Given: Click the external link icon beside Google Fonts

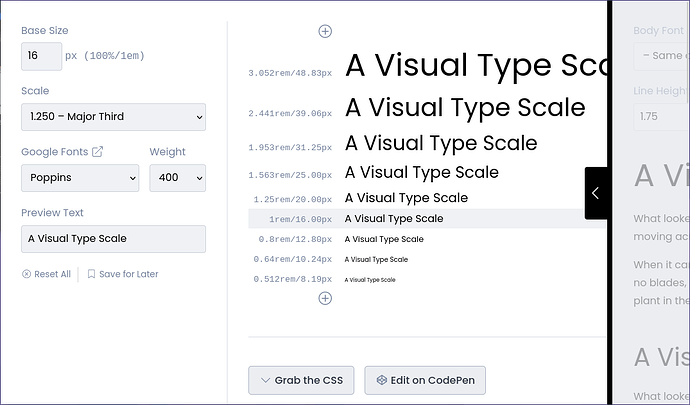Looking at the screenshot, I should click(97, 152).
